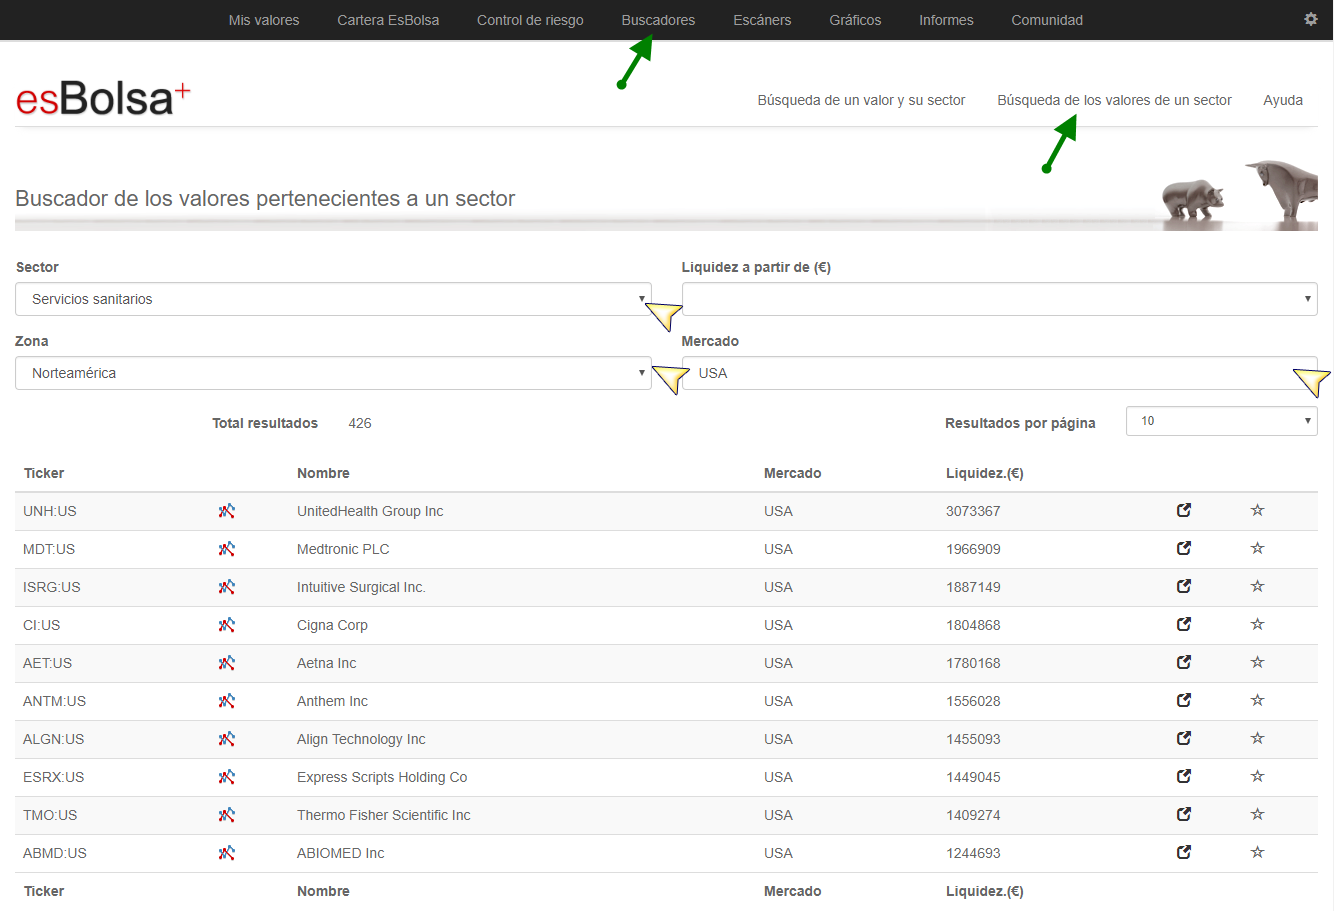
Task: Open the Ayuda link
Action: click(1283, 100)
